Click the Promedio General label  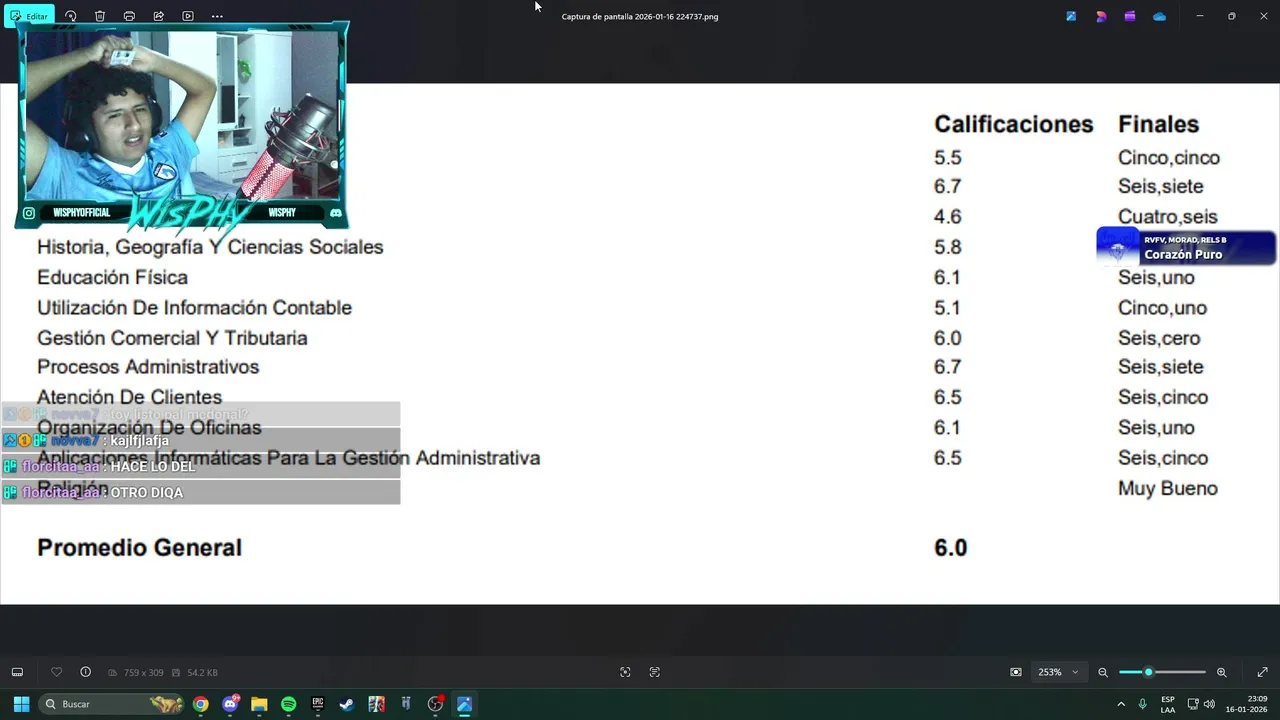tap(139, 548)
